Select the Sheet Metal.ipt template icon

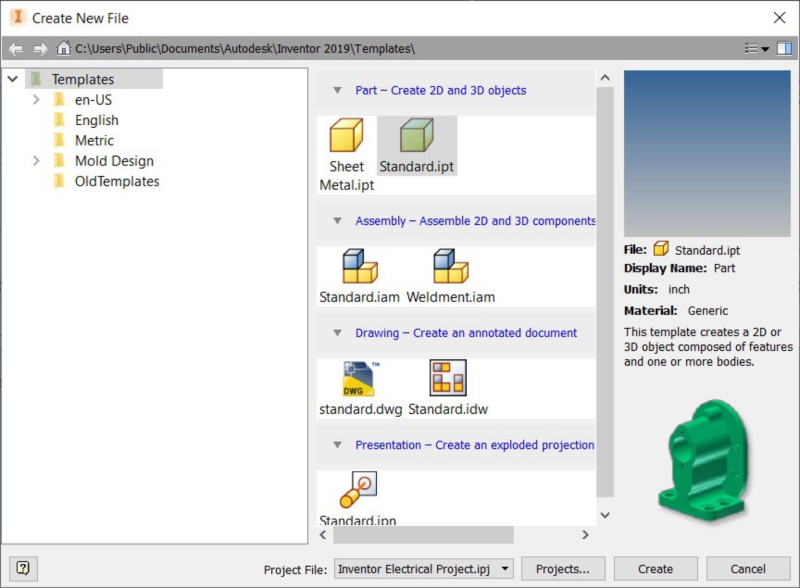[x=346, y=136]
